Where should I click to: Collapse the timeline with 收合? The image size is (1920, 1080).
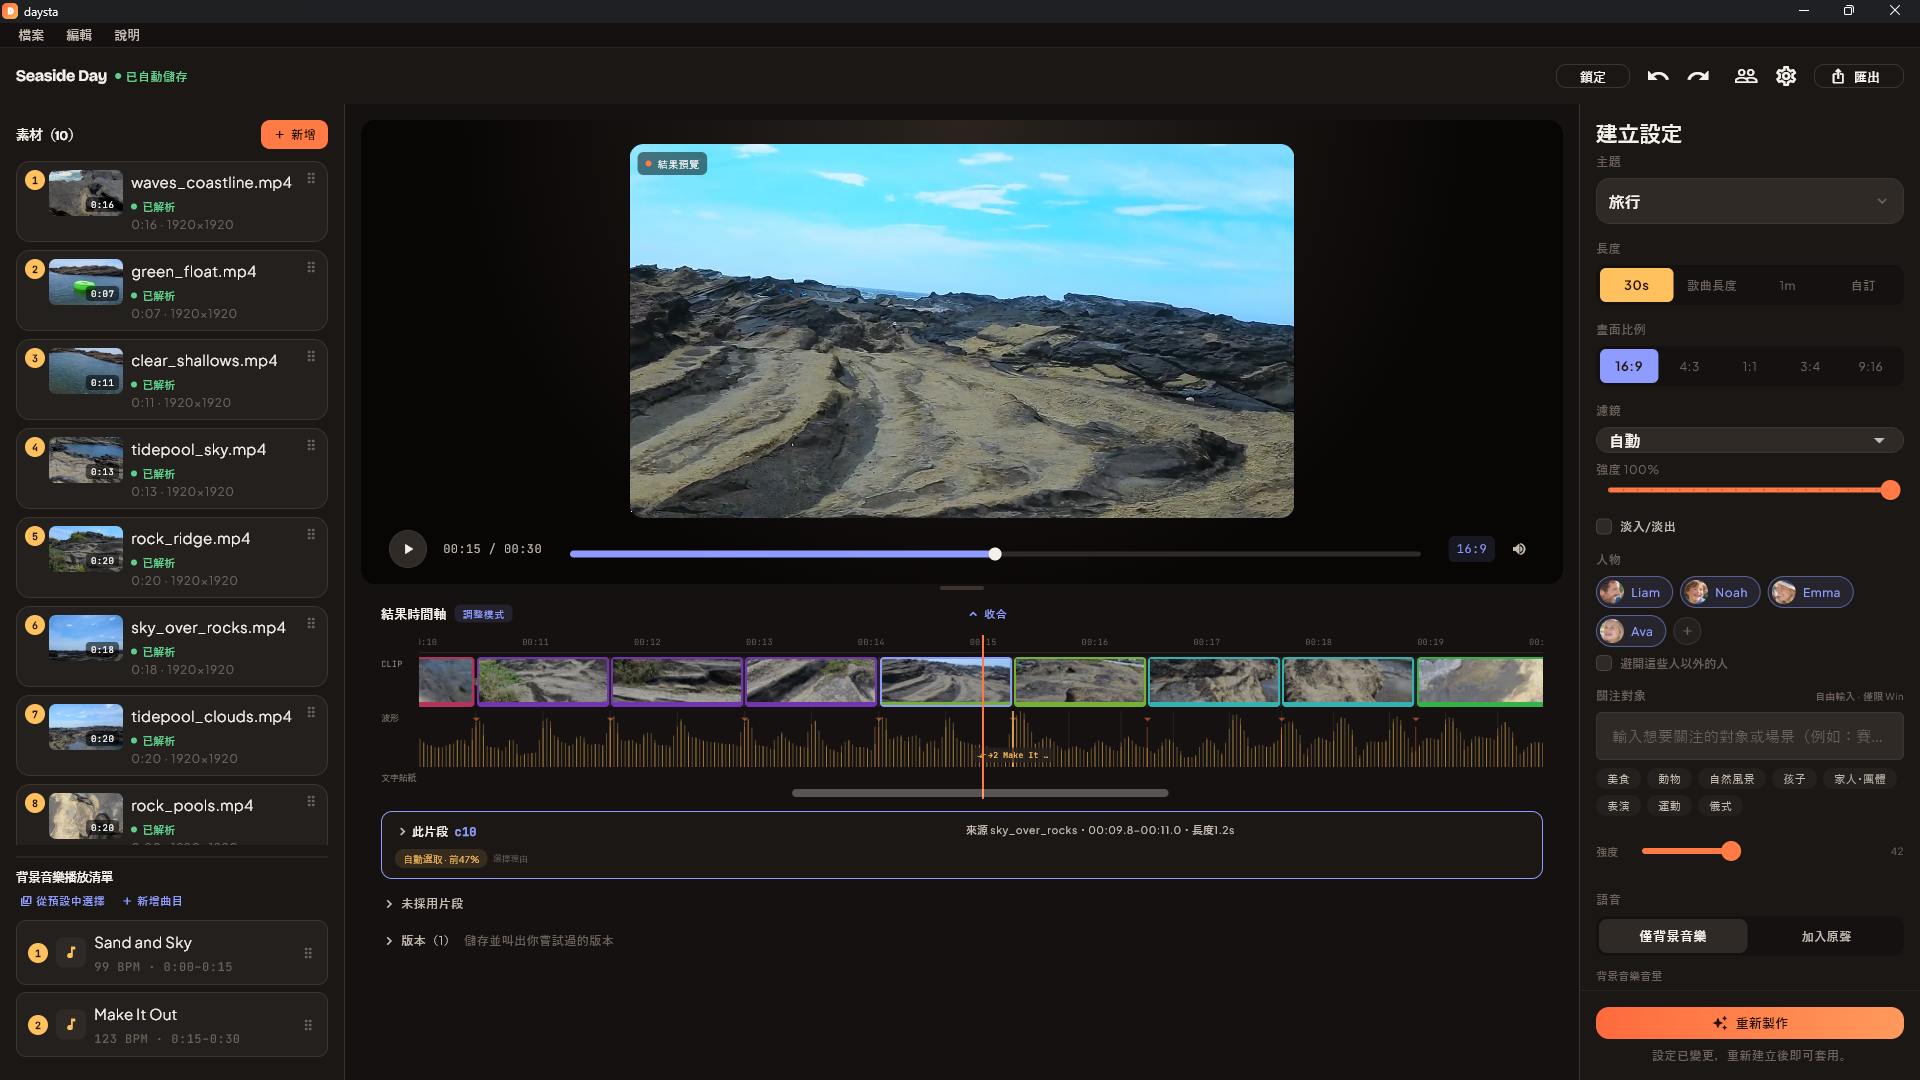pyautogui.click(x=988, y=614)
